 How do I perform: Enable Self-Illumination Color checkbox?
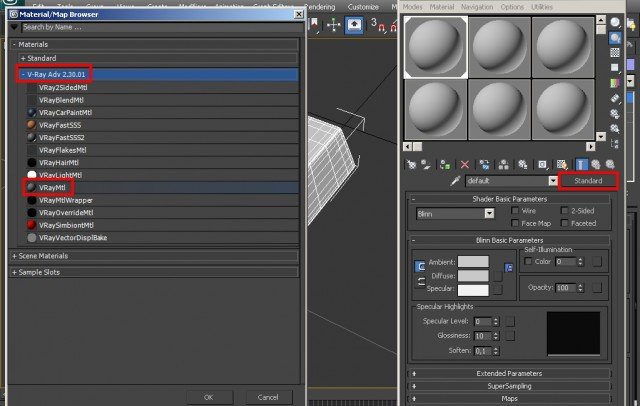tap(528, 261)
